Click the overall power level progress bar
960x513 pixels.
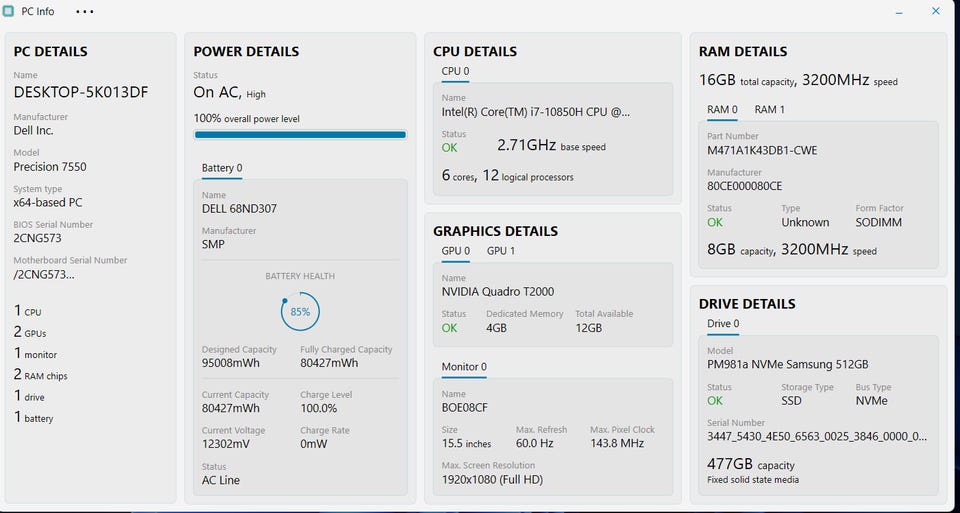pos(300,134)
